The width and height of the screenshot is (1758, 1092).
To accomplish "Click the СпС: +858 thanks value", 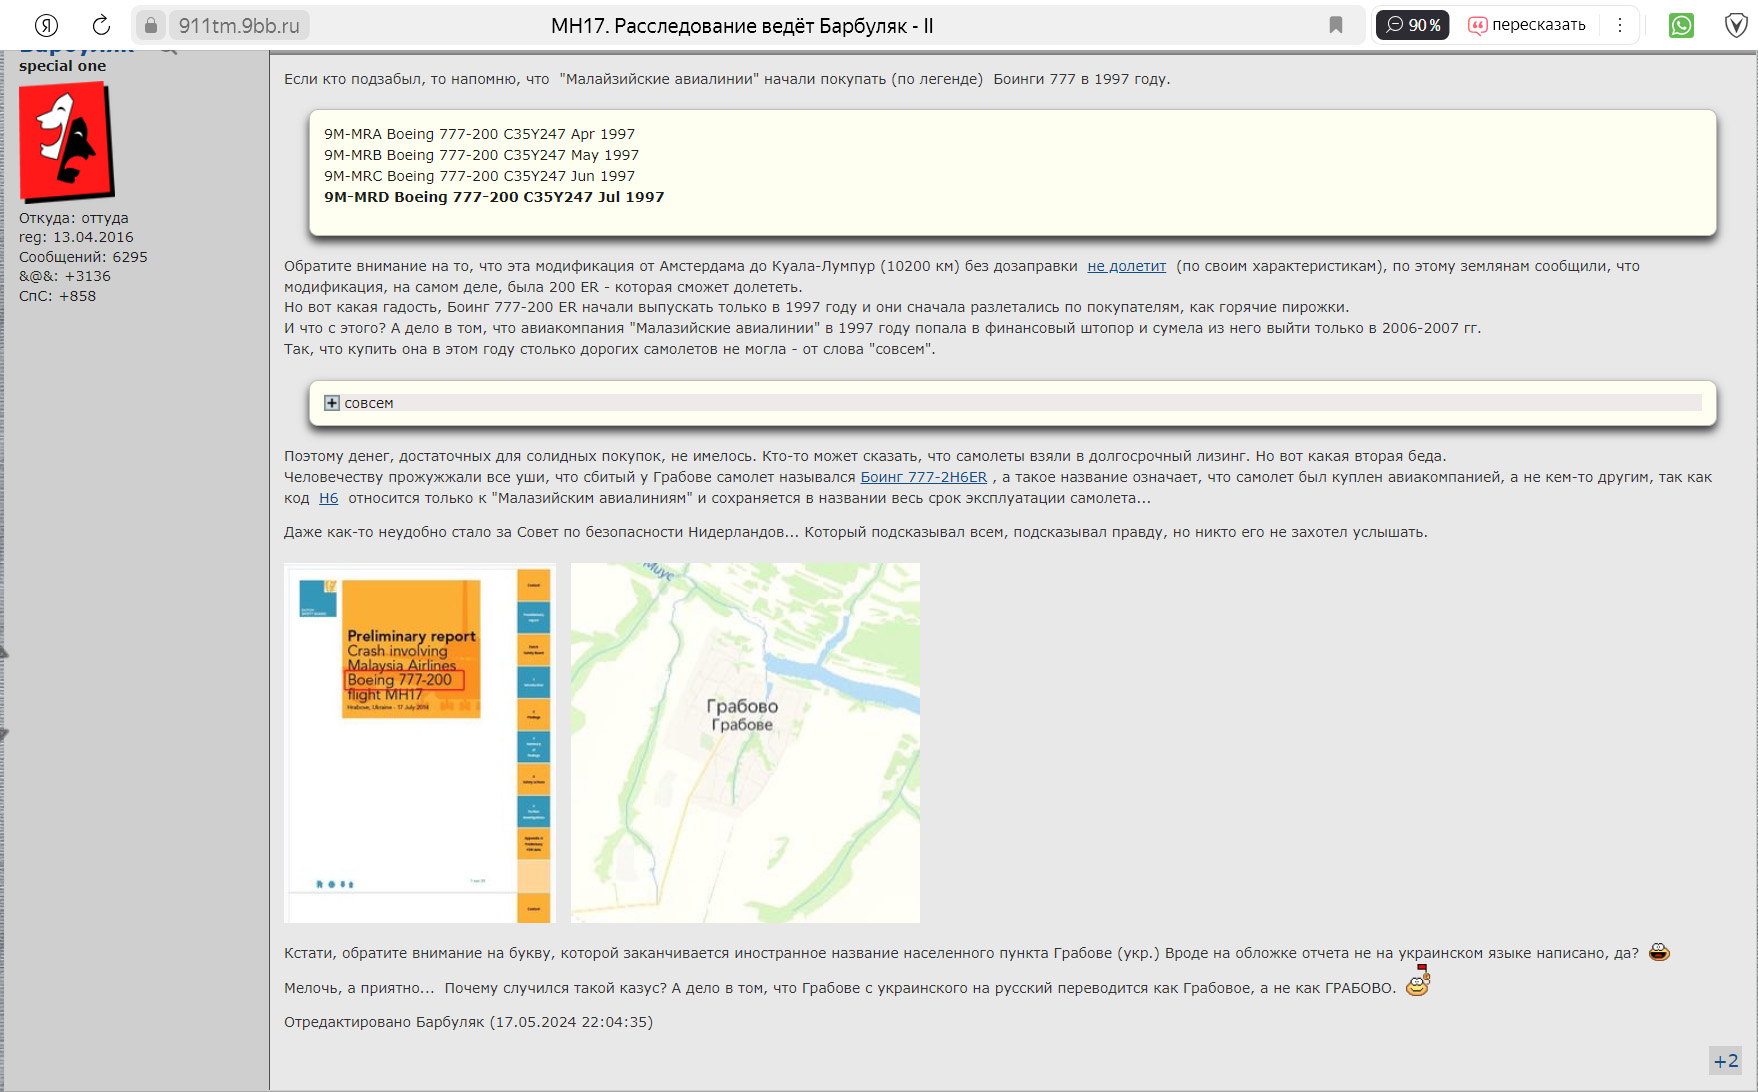I will coord(58,296).
